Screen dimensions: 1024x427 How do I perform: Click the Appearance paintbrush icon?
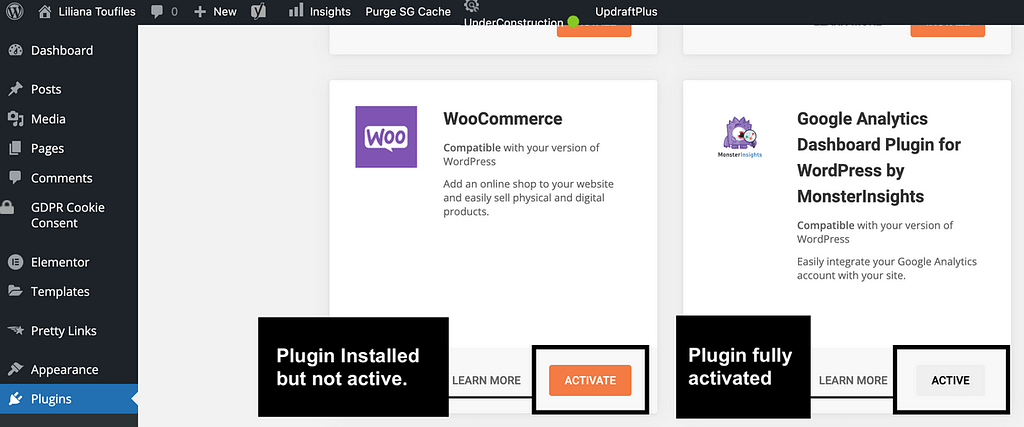point(16,370)
